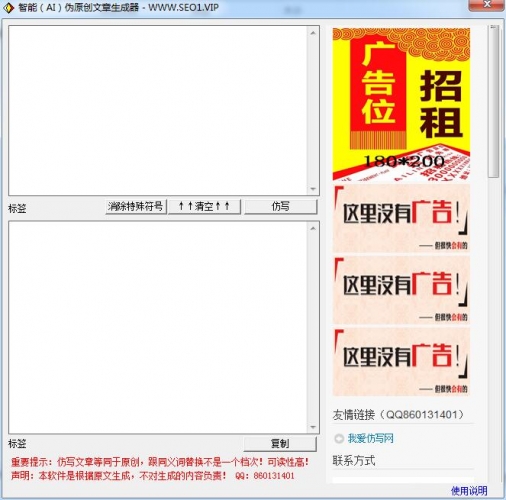
Task: Click the up arrow of lower text box scrollbar
Action: pos(313,228)
